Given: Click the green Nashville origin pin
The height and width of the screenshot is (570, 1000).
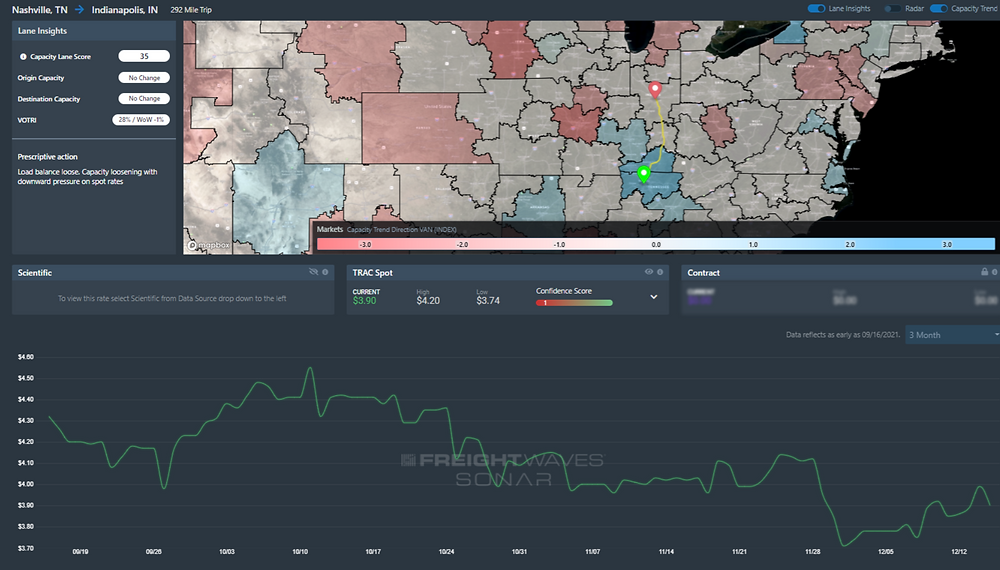Looking at the screenshot, I should point(643,173).
